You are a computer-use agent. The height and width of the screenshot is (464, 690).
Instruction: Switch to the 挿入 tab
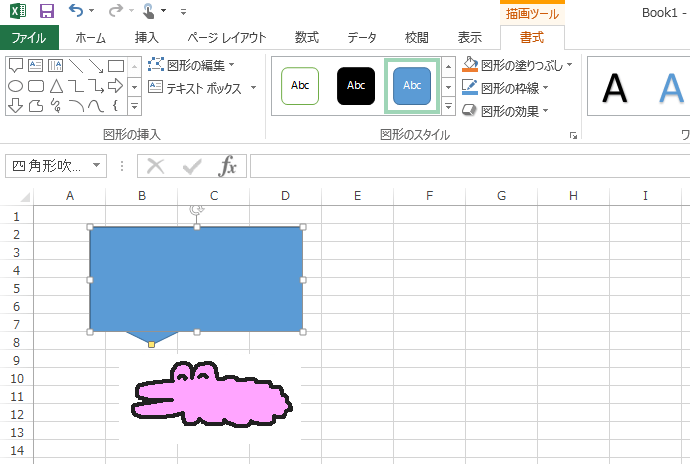coord(147,38)
